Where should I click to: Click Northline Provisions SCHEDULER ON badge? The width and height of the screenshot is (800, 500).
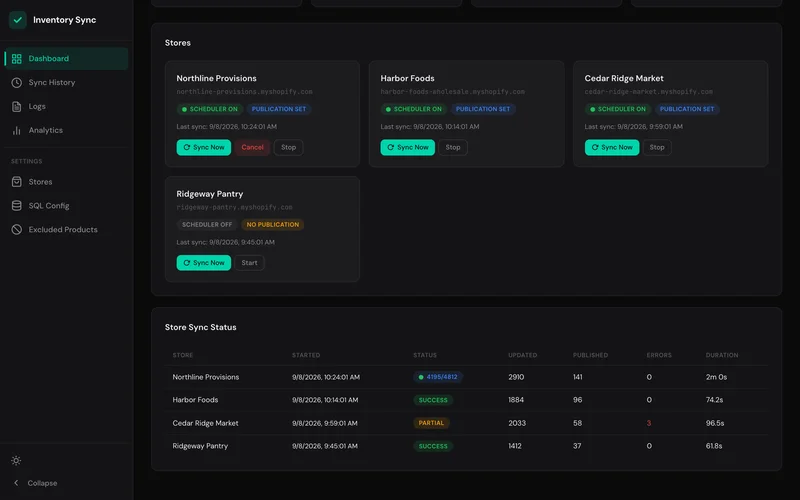210,109
